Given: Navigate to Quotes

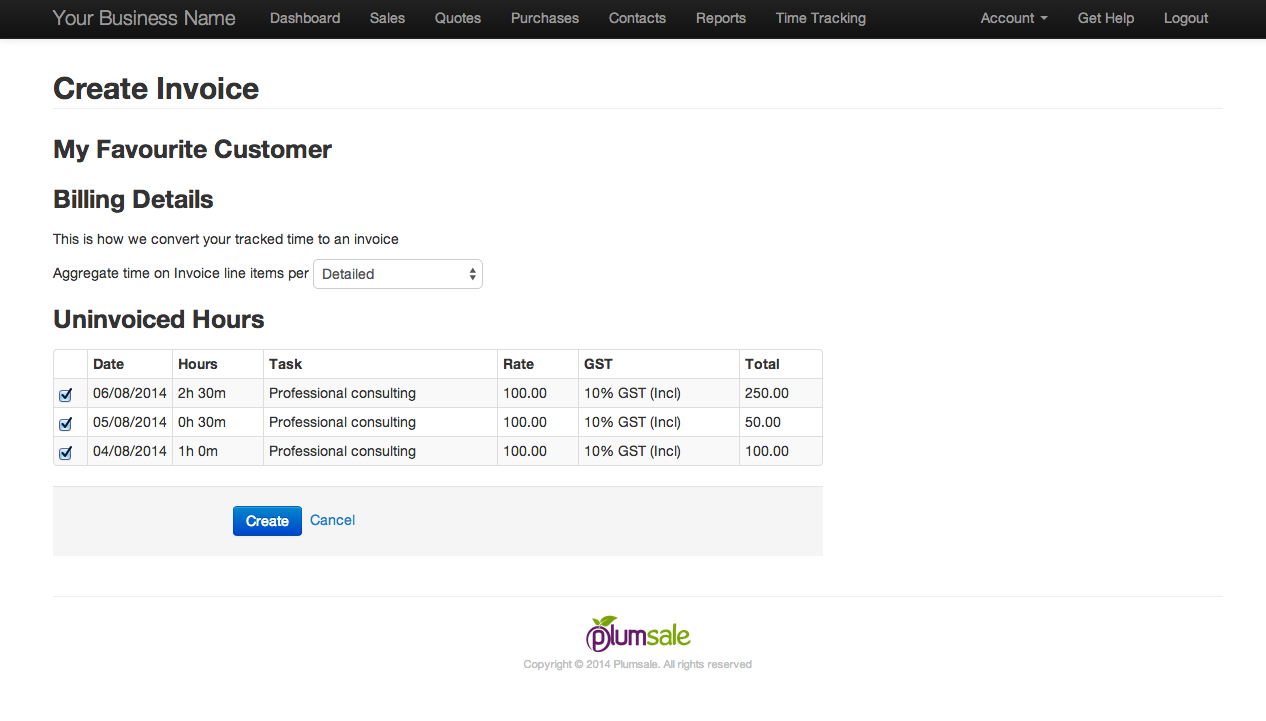Looking at the screenshot, I should 458,18.
